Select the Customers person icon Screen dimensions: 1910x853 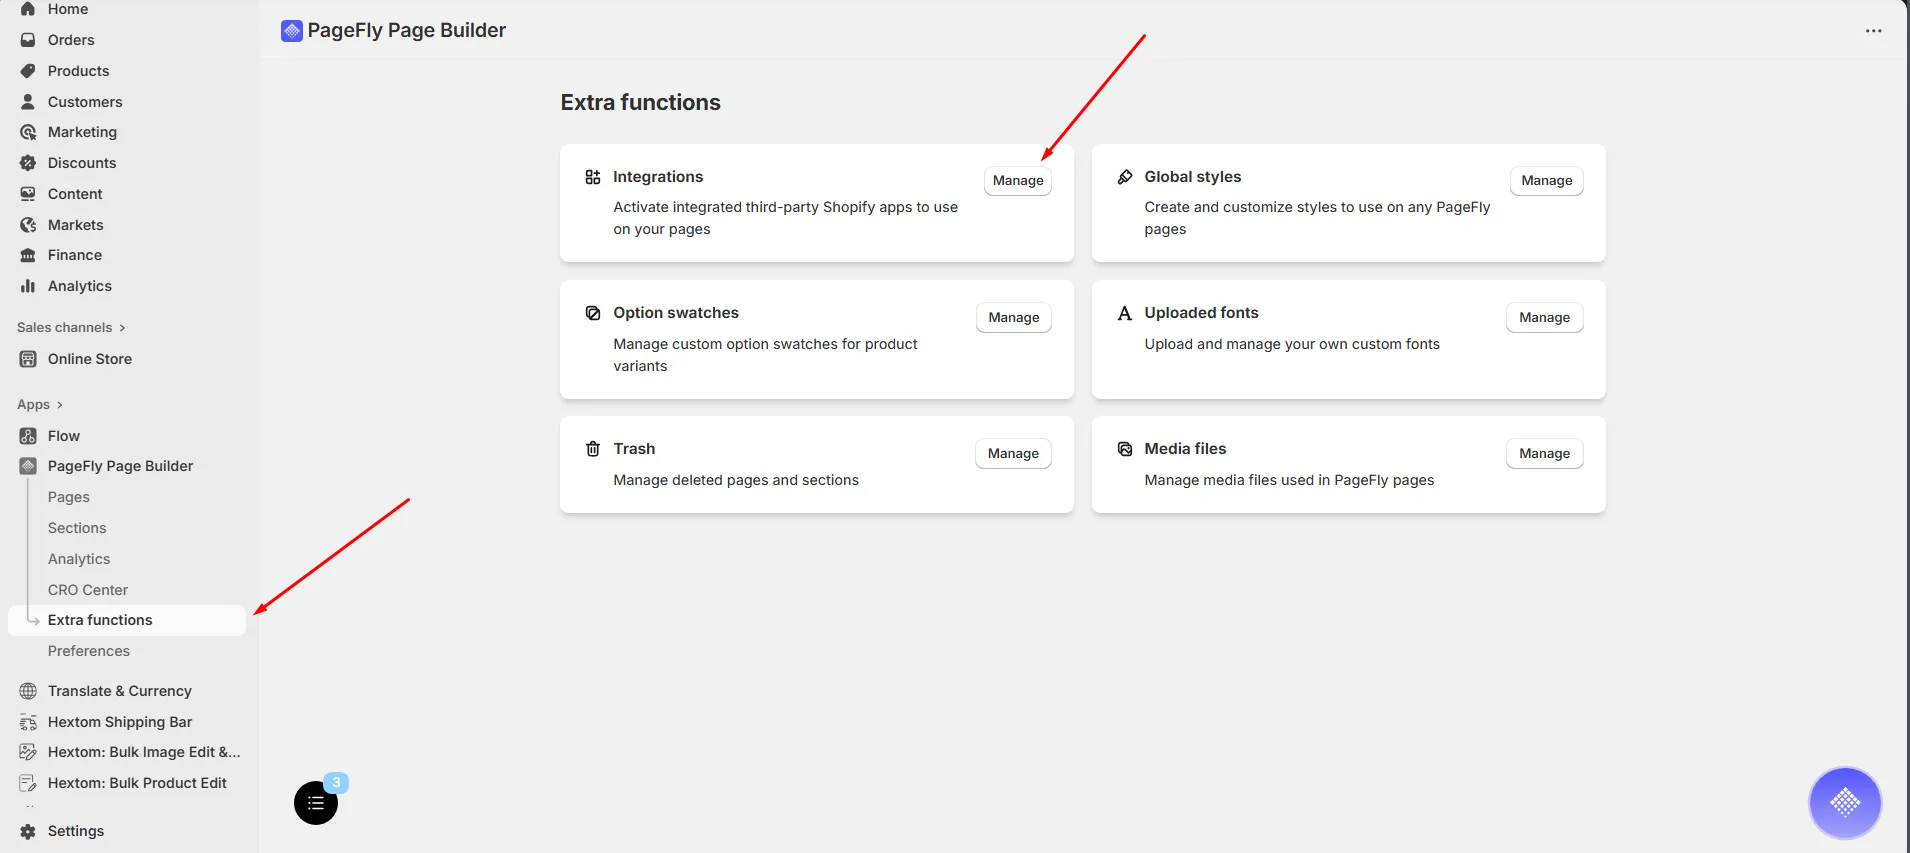click(28, 102)
